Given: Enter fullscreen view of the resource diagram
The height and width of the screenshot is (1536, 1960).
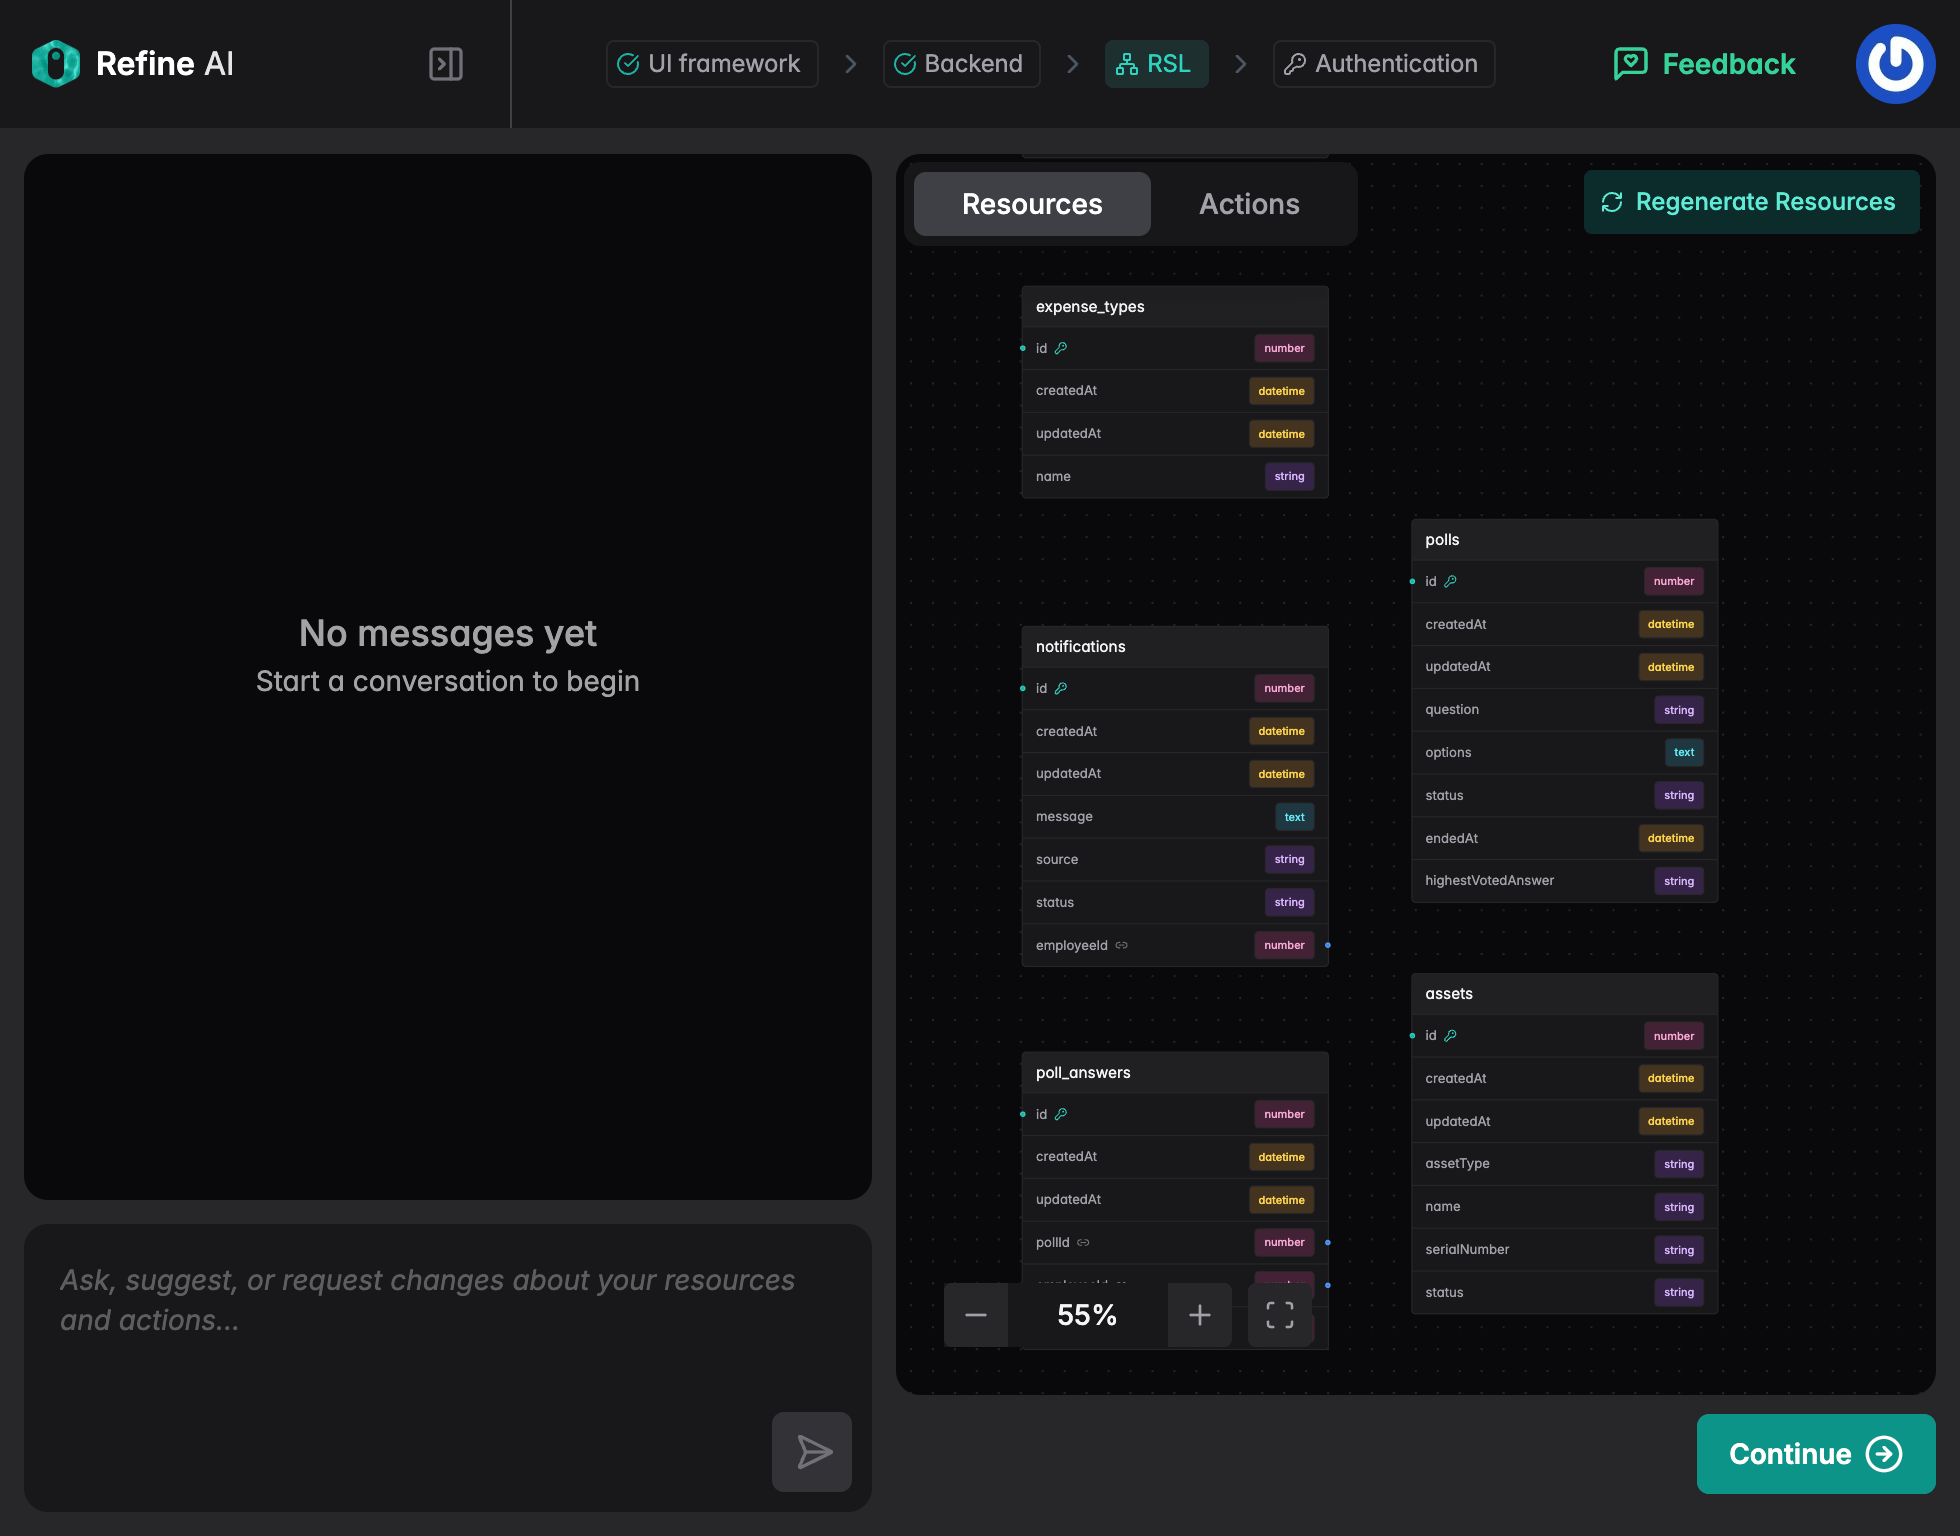Looking at the screenshot, I should point(1280,1315).
